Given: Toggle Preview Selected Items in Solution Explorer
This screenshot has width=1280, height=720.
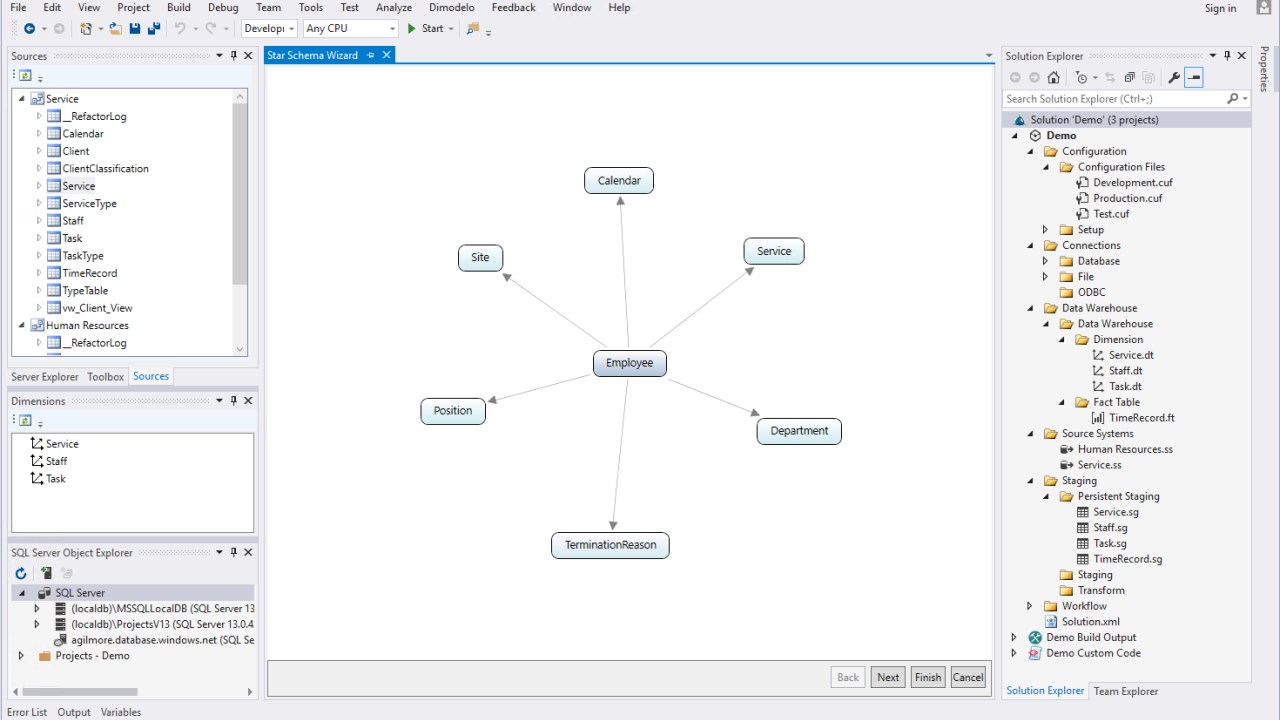Looking at the screenshot, I should click(x=1194, y=77).
